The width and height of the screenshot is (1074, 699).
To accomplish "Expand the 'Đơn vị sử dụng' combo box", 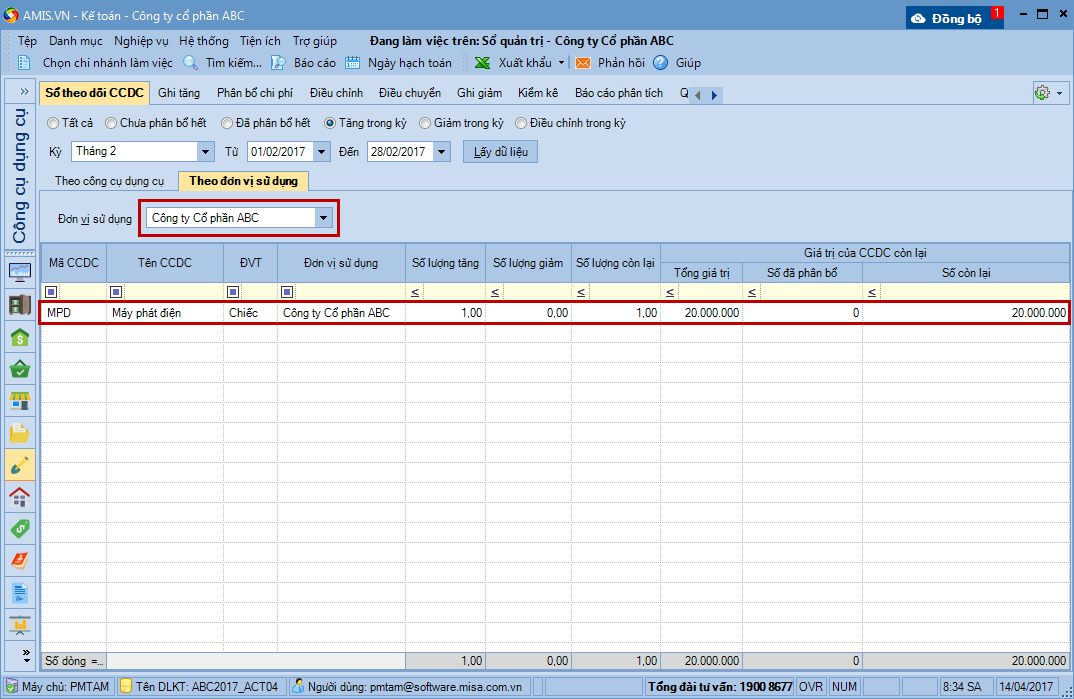I will pos(323,218).
